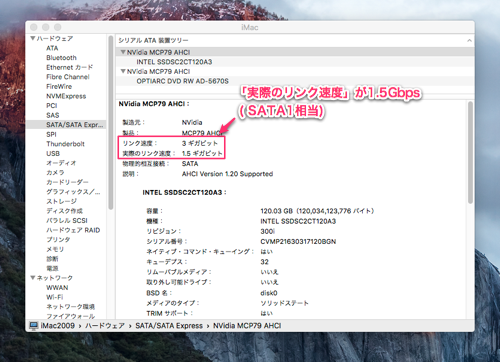The image size is (500, 362).
Task: Collapse the ネットワーク section in sidebar
Action: click(33, 278)
